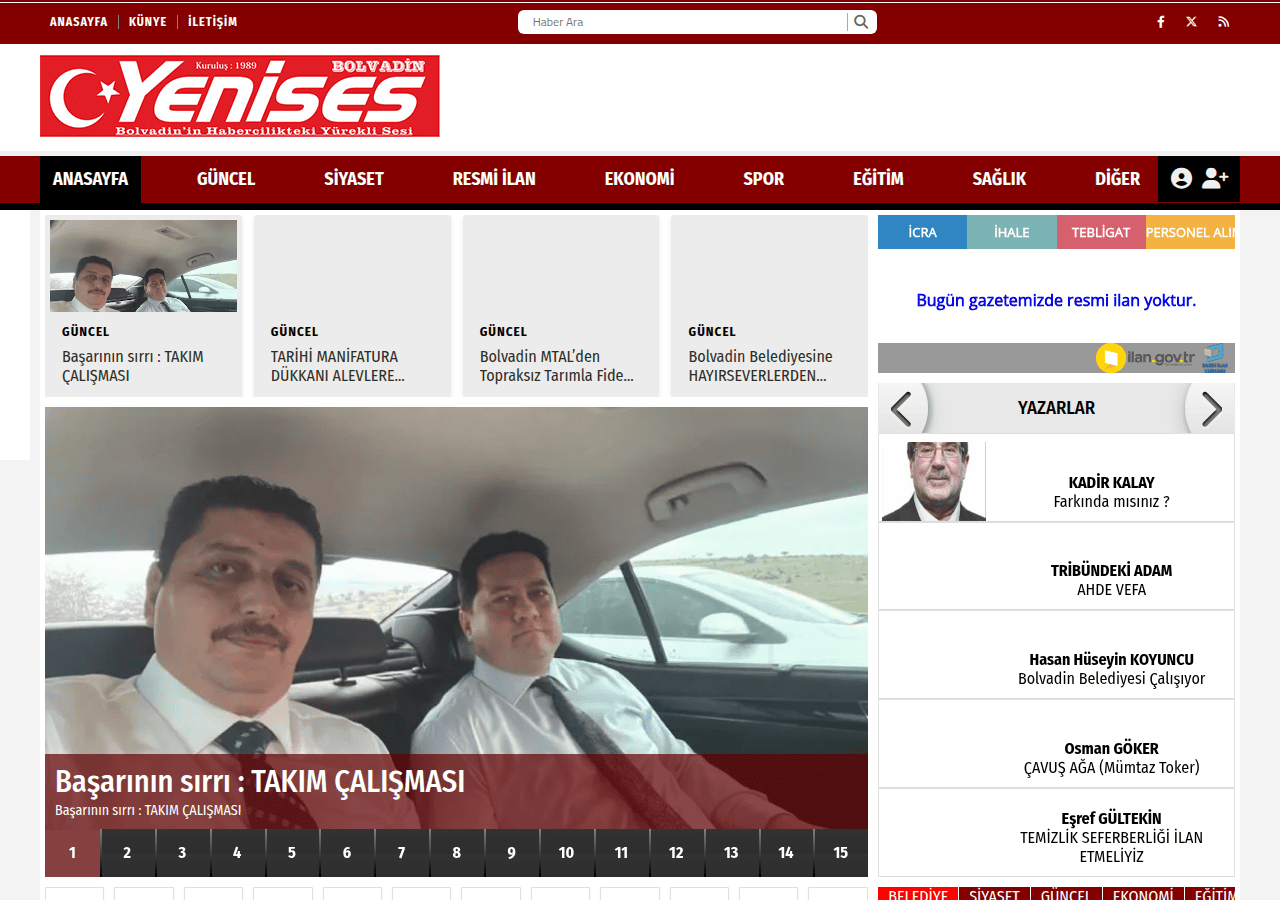This screenshot has height=900, width=1280.
Task: Select slide number 9
Action: 511,853
